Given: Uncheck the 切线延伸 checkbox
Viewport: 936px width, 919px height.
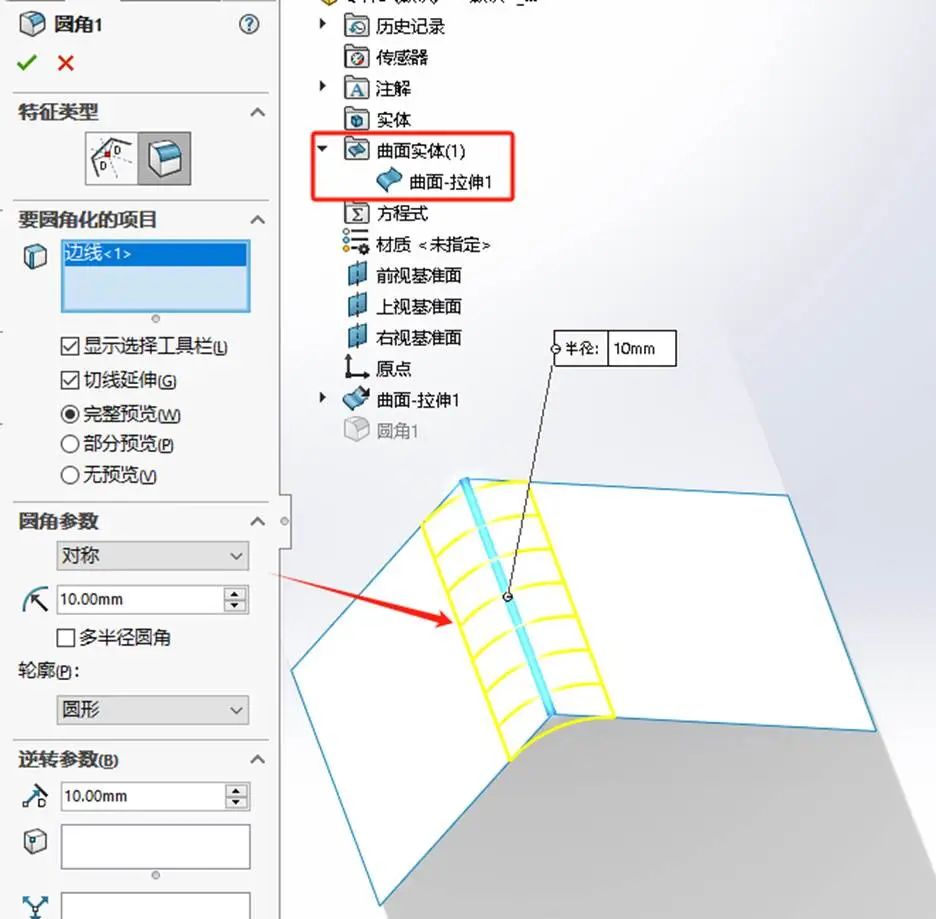Looking at the screenshot, I should tap(70, 380).
